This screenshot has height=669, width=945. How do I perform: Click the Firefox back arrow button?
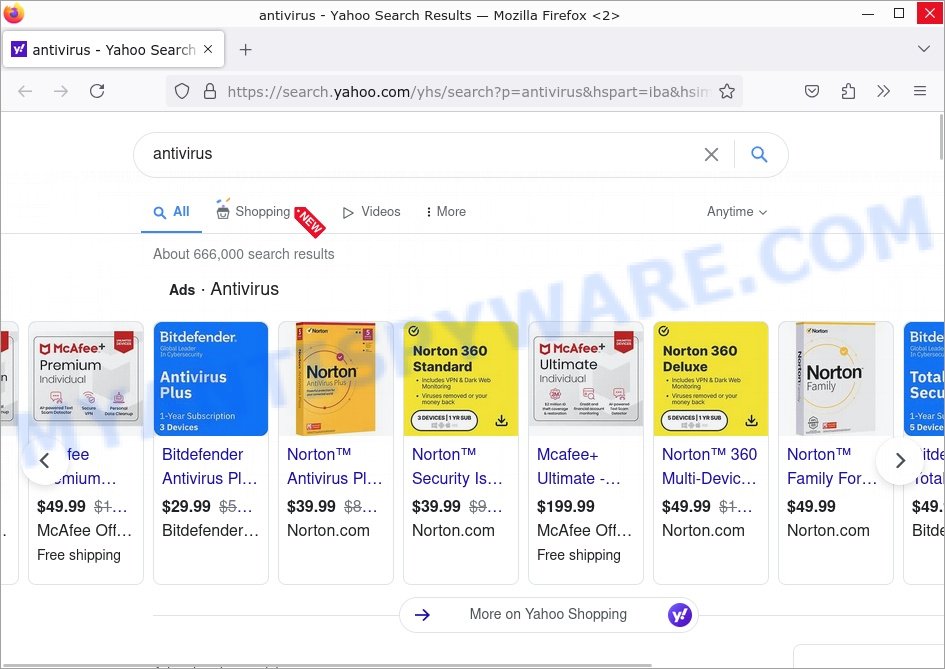click(x=25, y=91)
